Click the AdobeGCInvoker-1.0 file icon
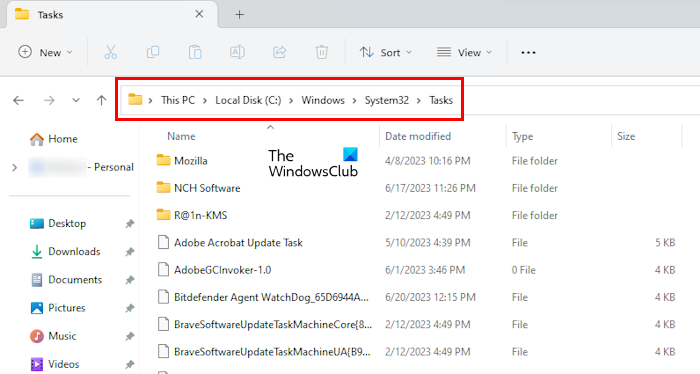 (x=163, y=270)
